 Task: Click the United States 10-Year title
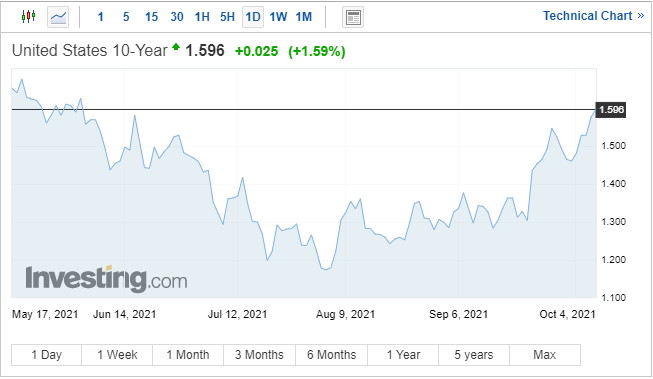click(90, 51)
